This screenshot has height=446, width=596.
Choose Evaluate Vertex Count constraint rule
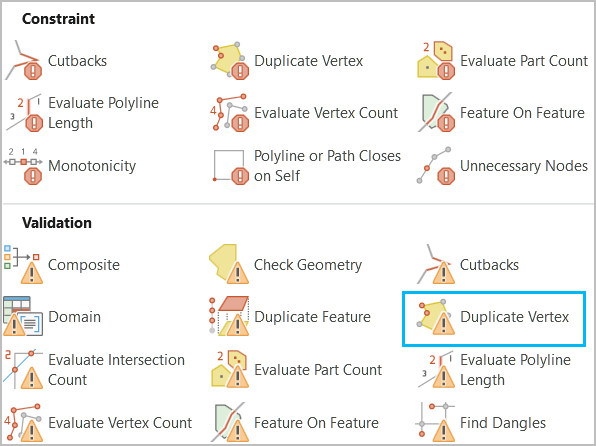coord(304,113)
